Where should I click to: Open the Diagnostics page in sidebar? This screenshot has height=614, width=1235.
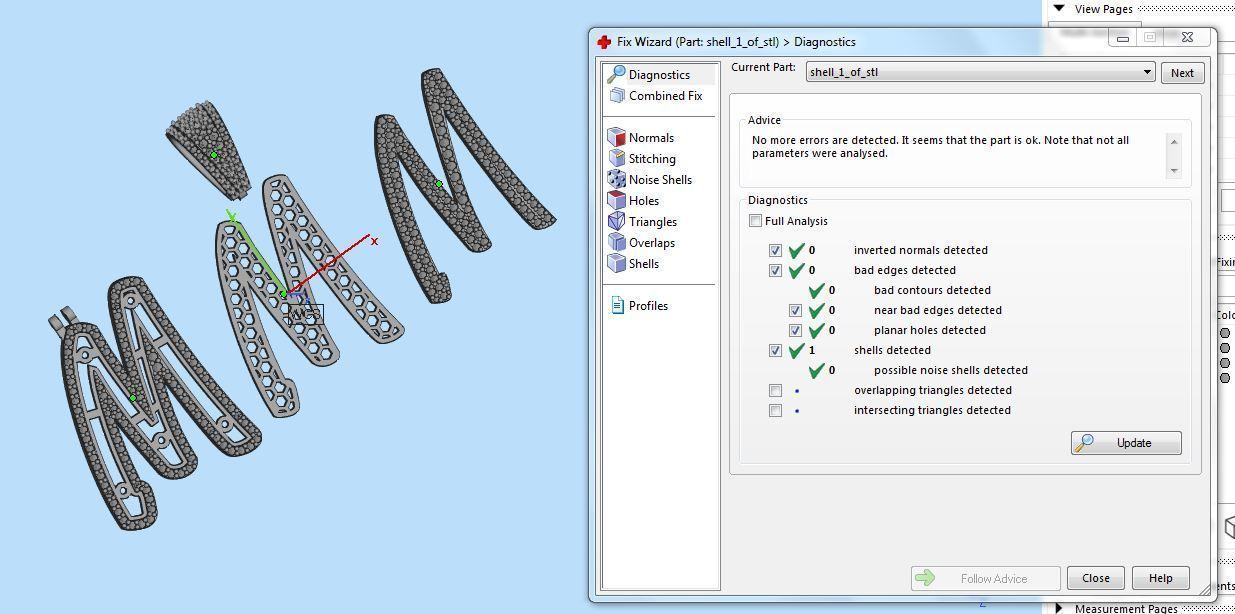pyautogui.click(x=659, y=75)
